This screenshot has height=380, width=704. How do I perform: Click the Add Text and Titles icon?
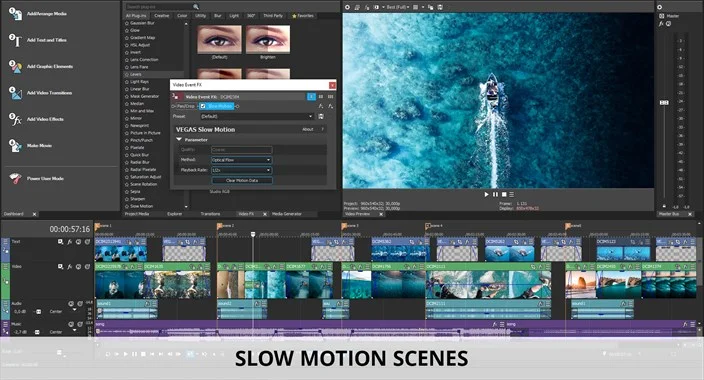click(x=15, y=40)
